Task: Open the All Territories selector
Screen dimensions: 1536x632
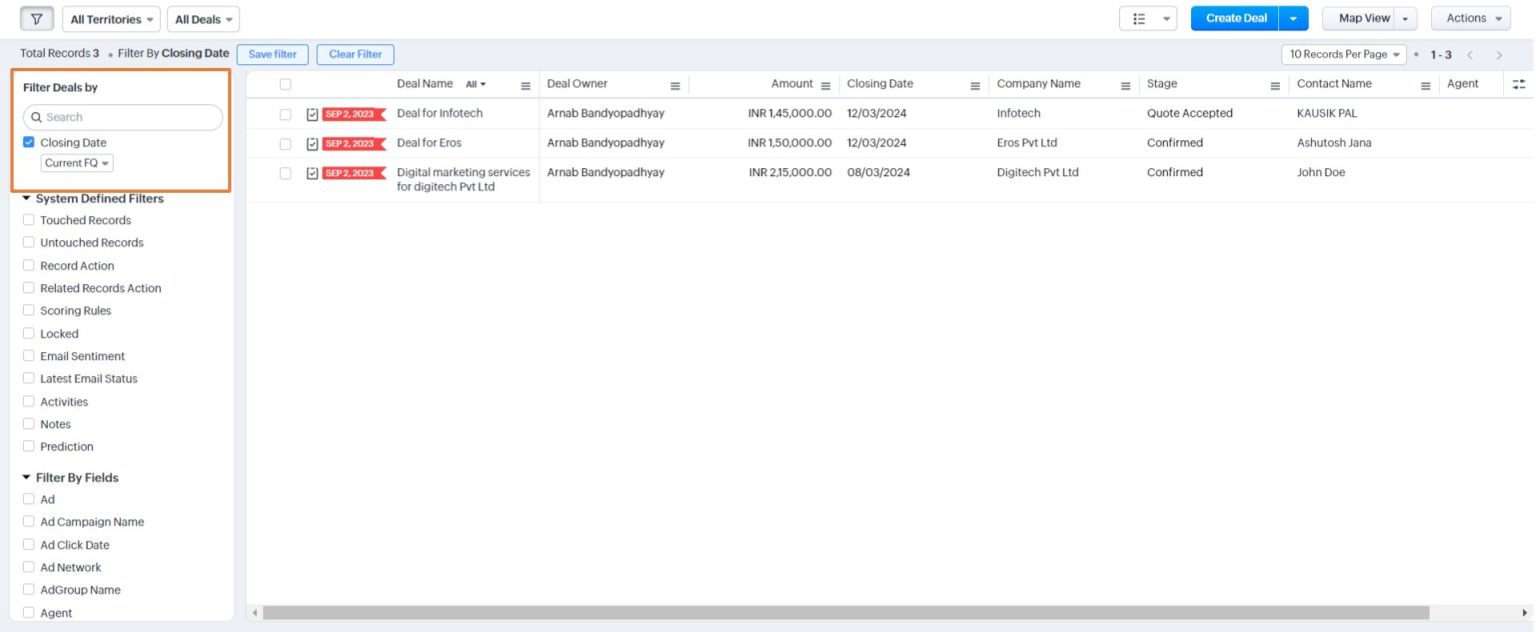Action: (x=111, y=18)
